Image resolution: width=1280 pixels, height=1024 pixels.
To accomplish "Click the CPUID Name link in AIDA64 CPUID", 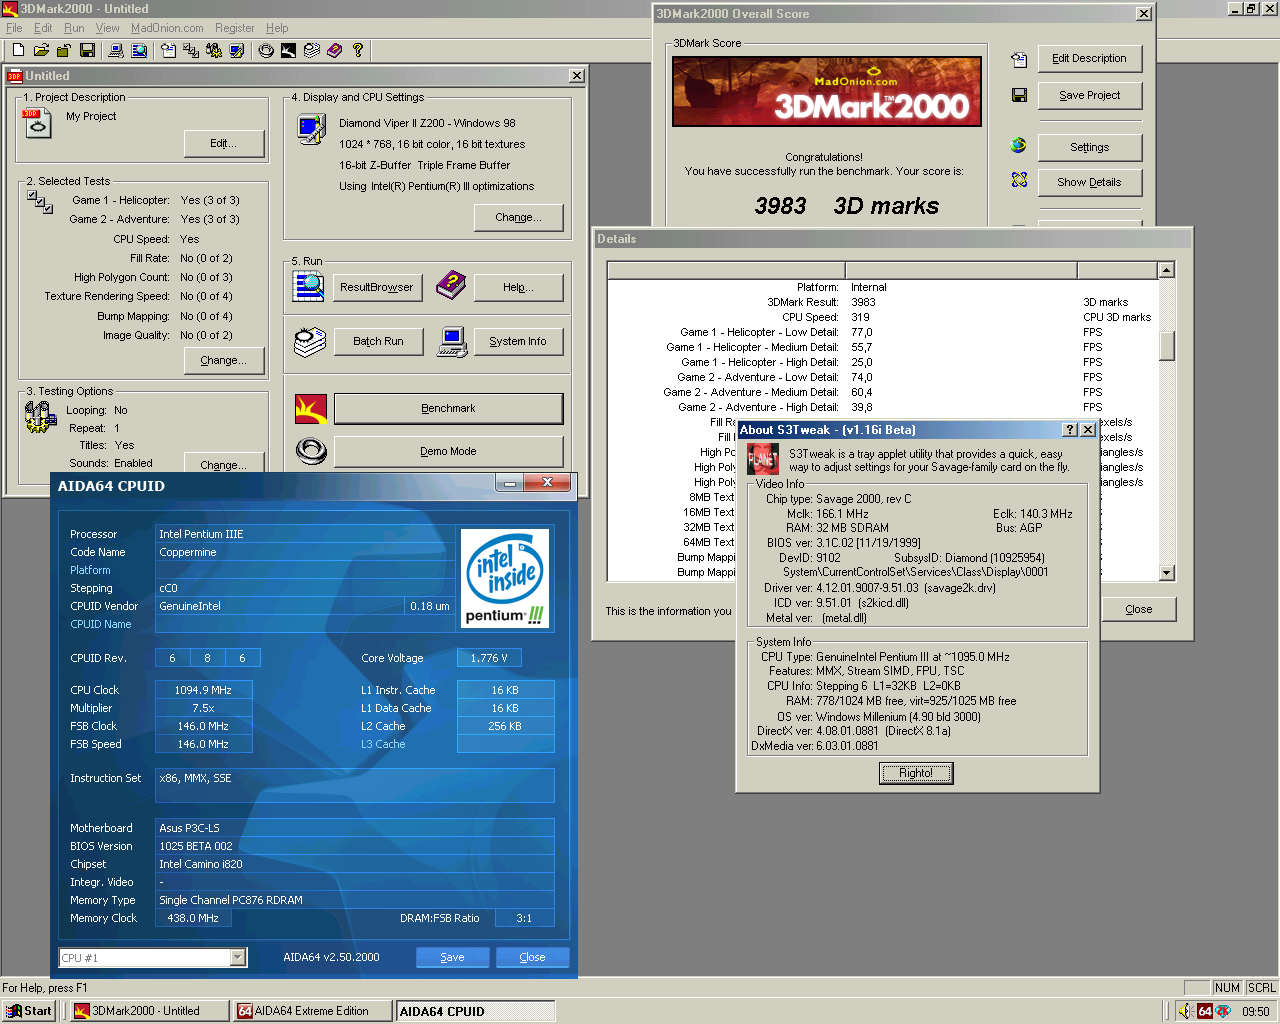I will pos(101,625).
